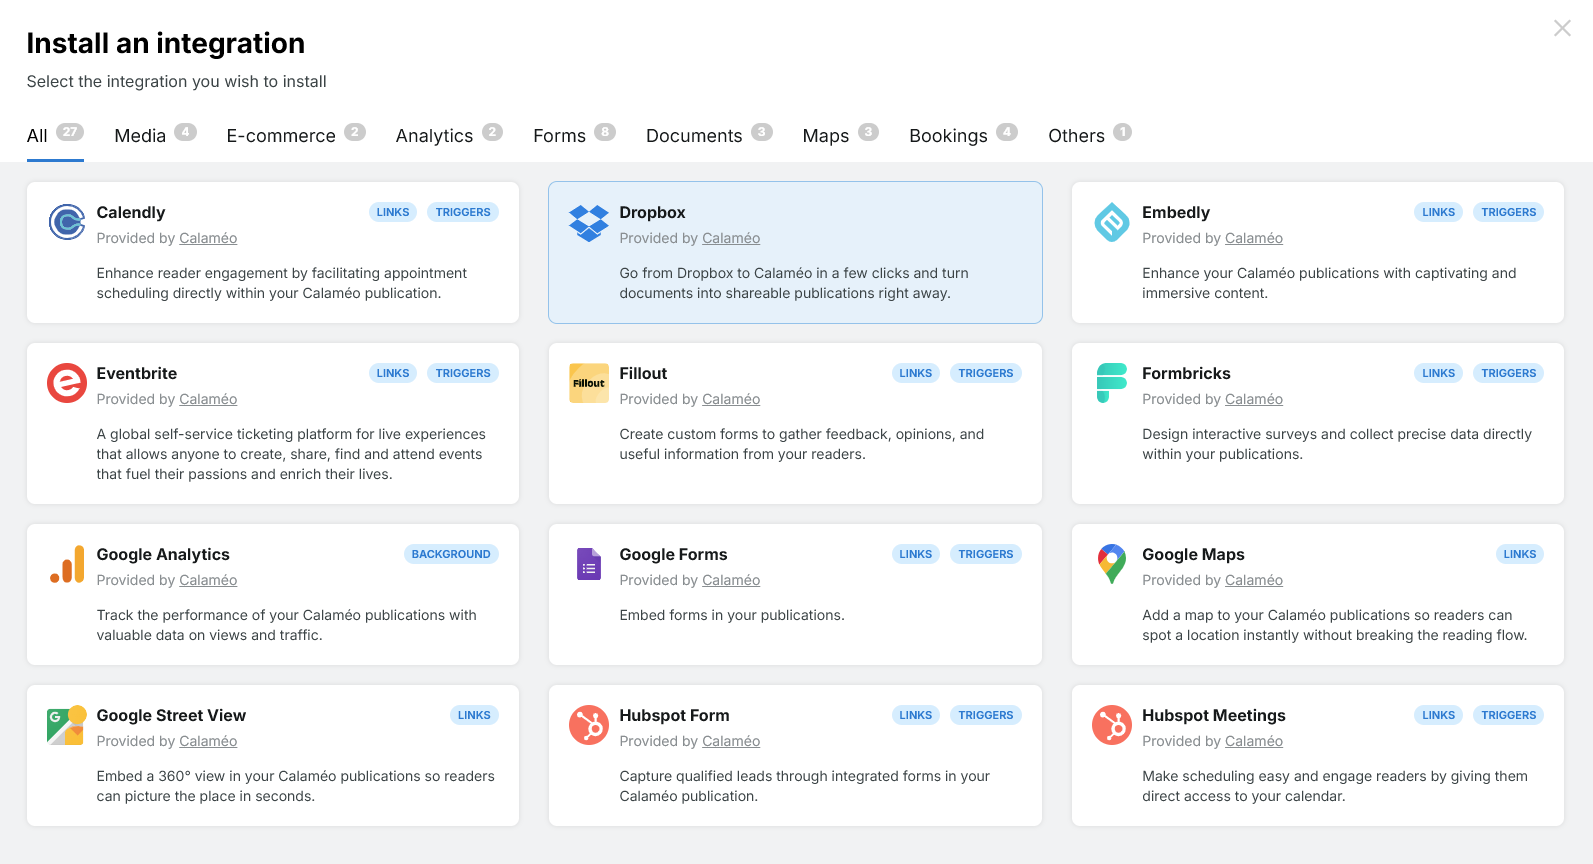Click the TRIGGERS badge on Eventbrite card
1593x864 pixels.
(463, 373)
